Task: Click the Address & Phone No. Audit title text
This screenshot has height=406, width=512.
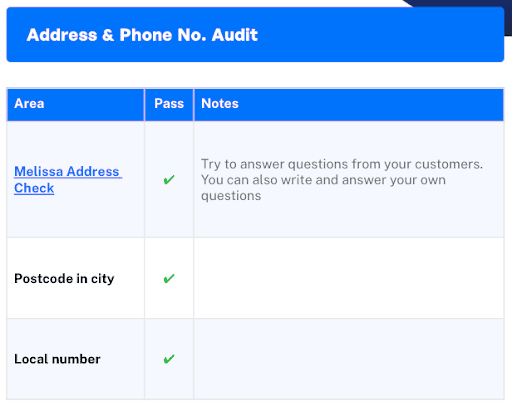Action: click(x=142, y=35)
